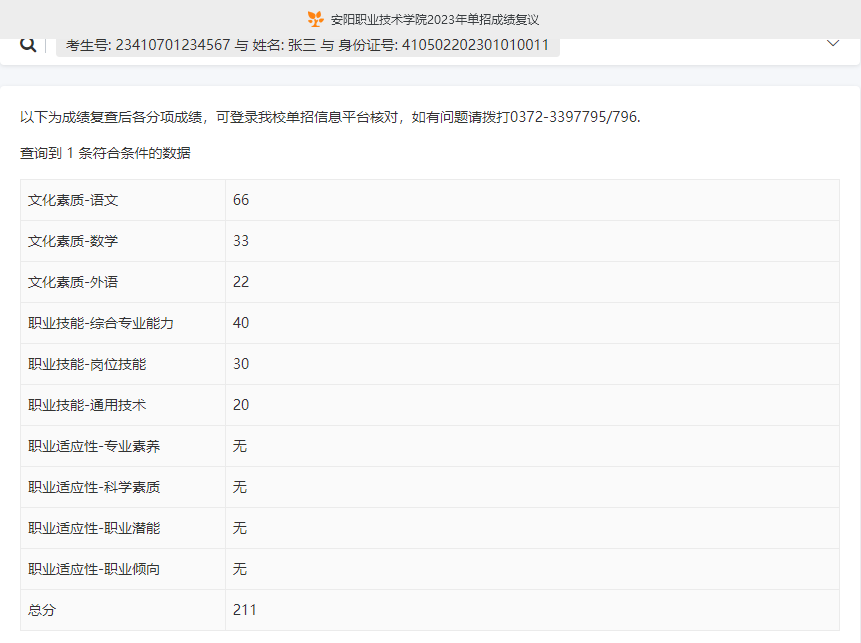This screenshot has height=643, width=861.
Task: Select the 文化素质-语文 row label
Action: click(73, 200)
